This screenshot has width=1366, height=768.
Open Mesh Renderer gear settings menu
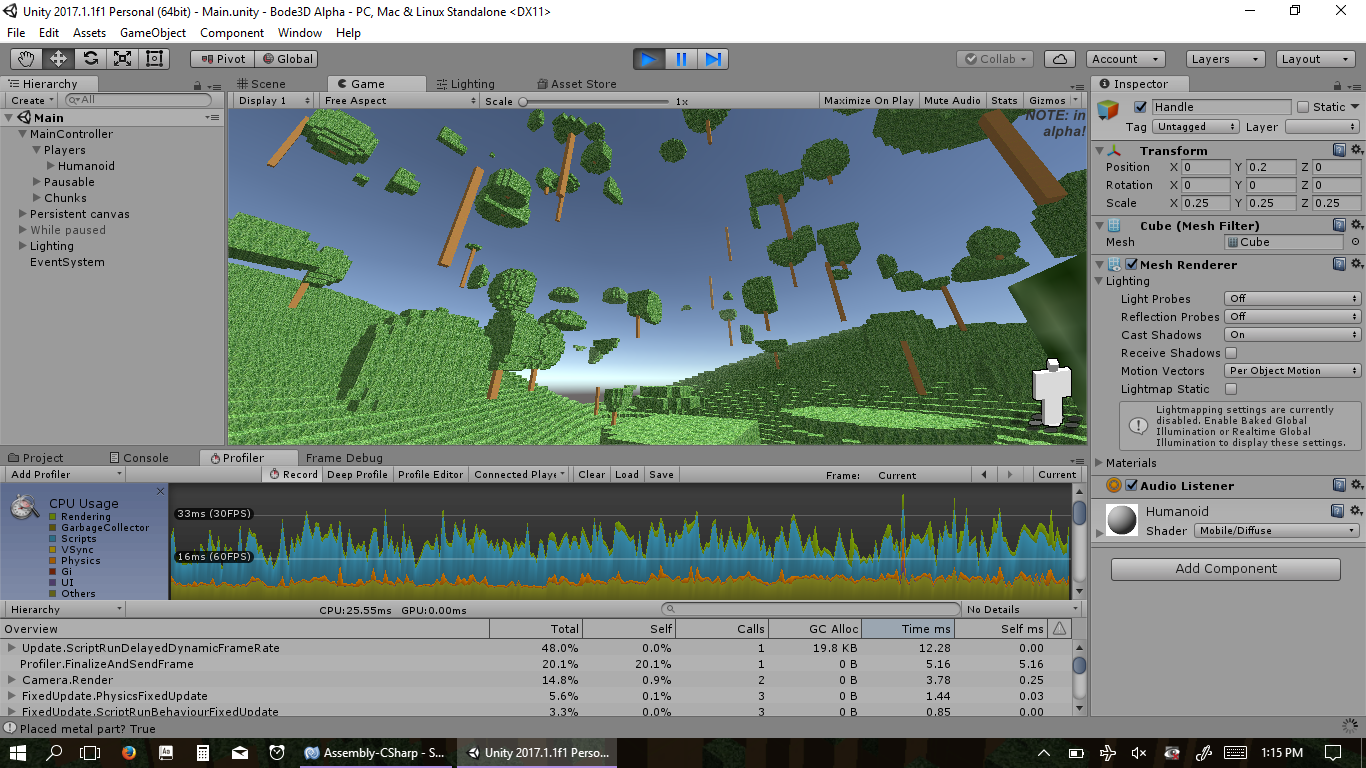tap(1356, 264)
